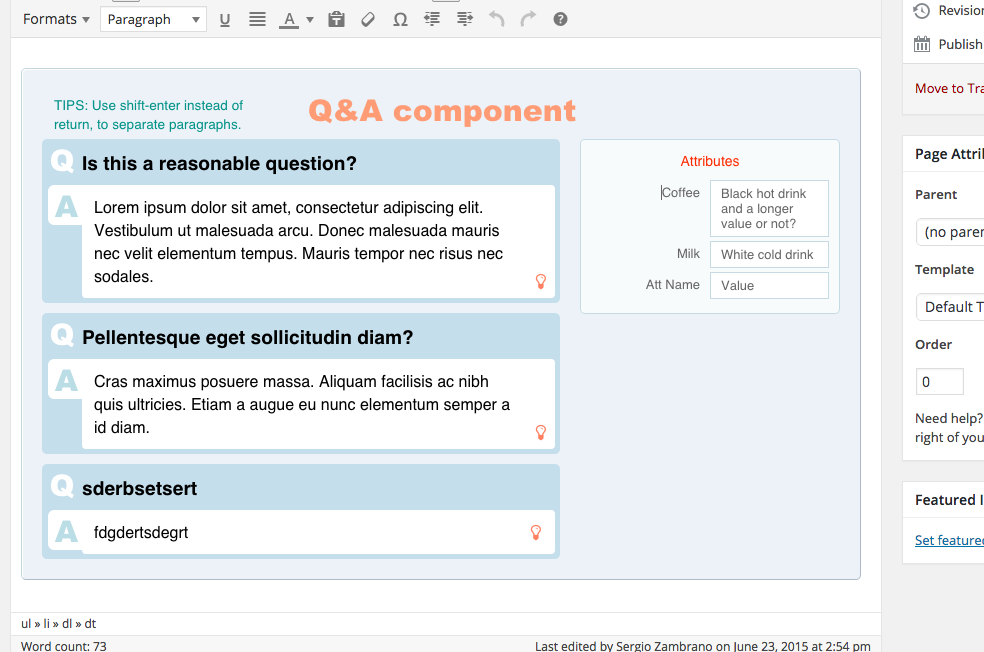Undo the last edit
The width and height of the screenshot is (984, 652).
tap(496, 19)
